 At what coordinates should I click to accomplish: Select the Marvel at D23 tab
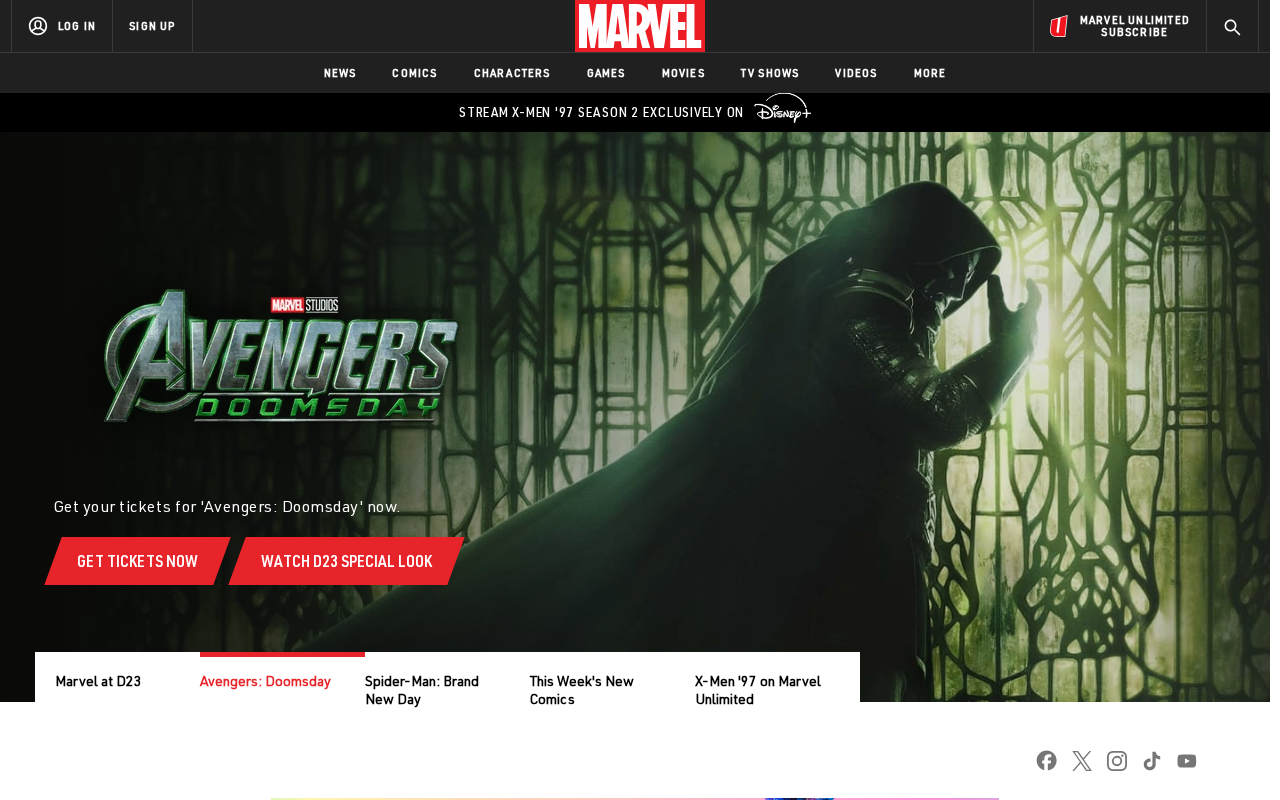coord(98,681)
